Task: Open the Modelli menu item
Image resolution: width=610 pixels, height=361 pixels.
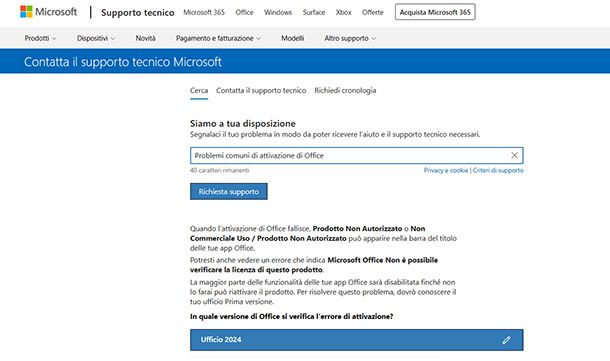Action: coord(293,38)
